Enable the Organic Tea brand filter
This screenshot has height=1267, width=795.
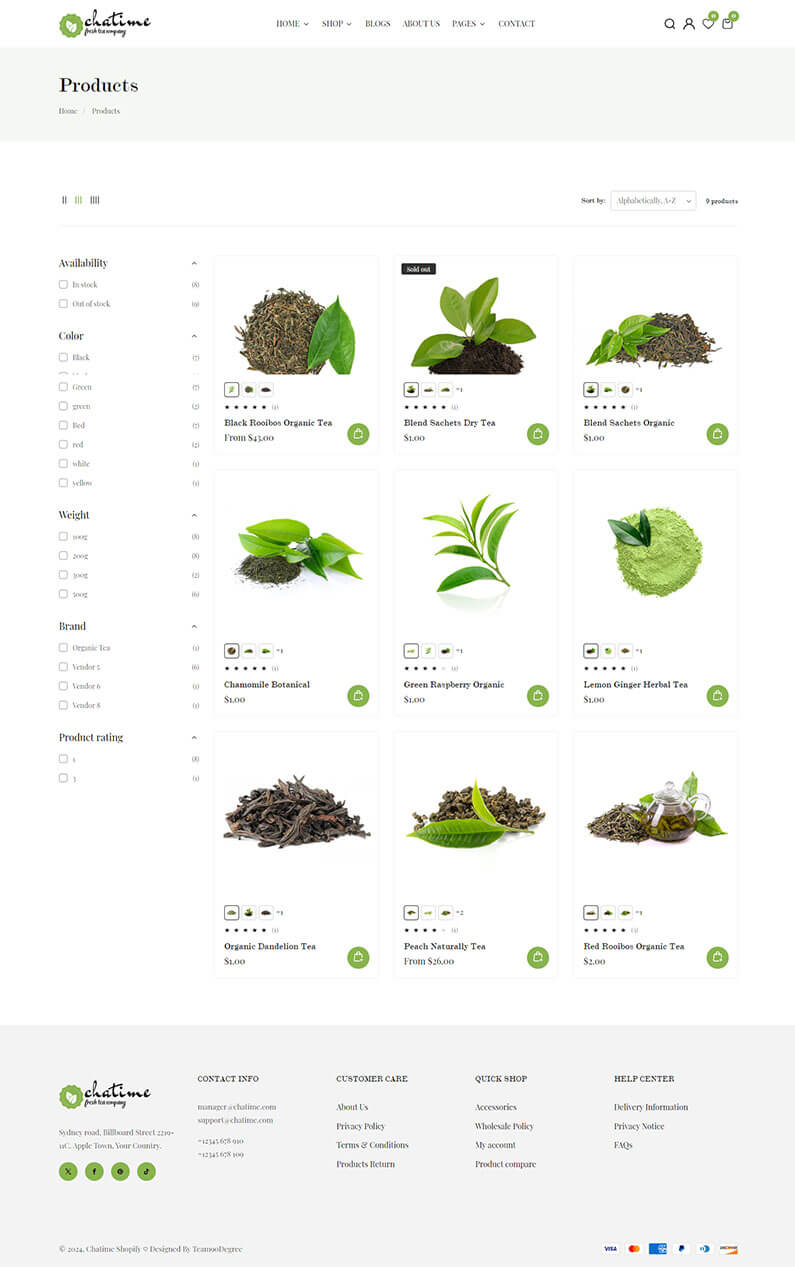[x=63, y=648]
